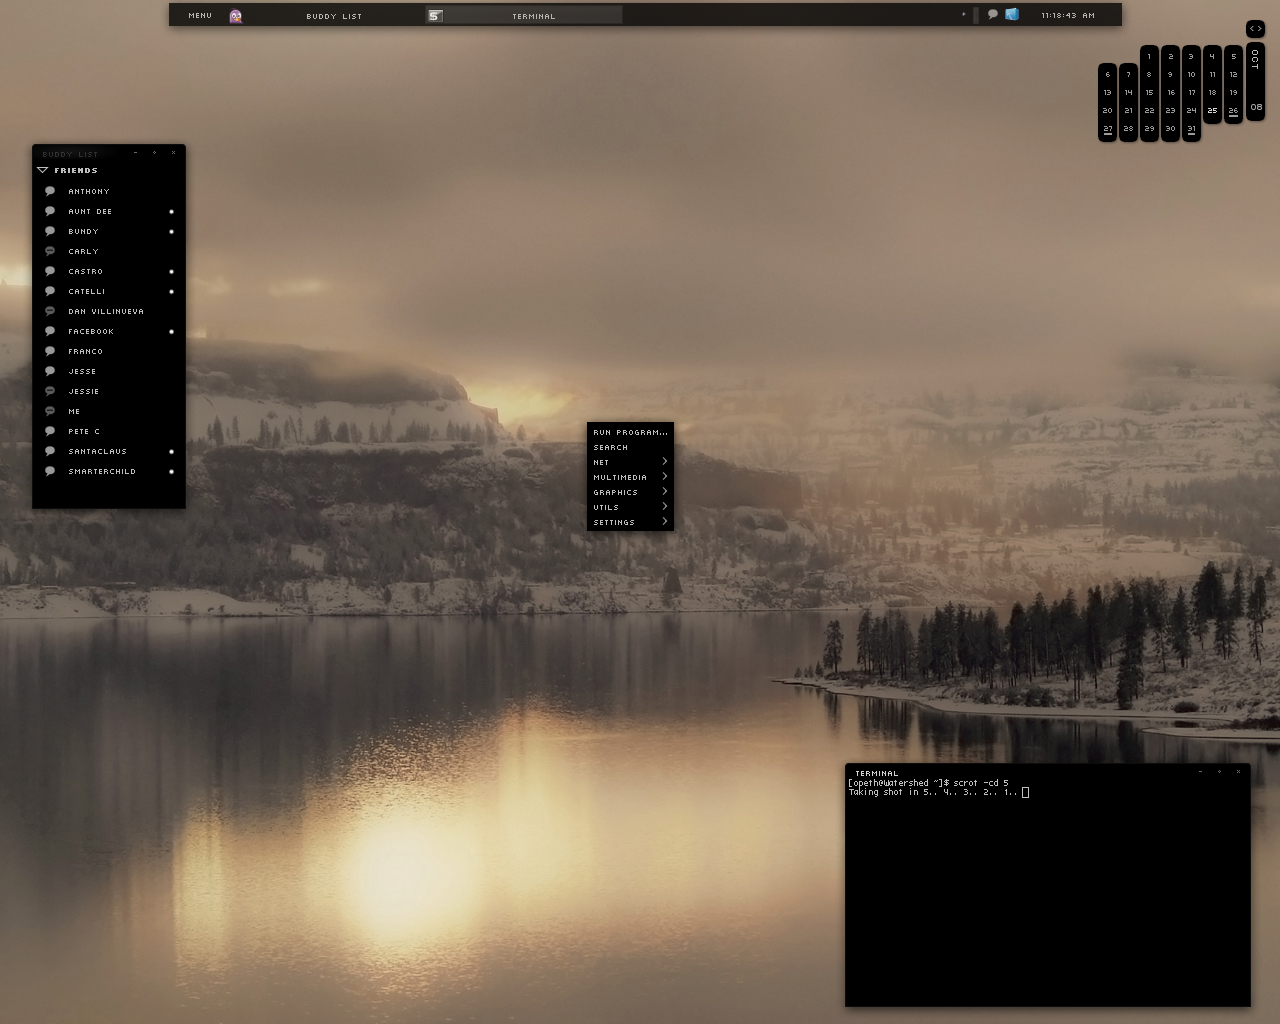The width and height of the screenshot is (1280, 1024).
Task: Minimize the Buddy List window
Action: coord(135,153)
